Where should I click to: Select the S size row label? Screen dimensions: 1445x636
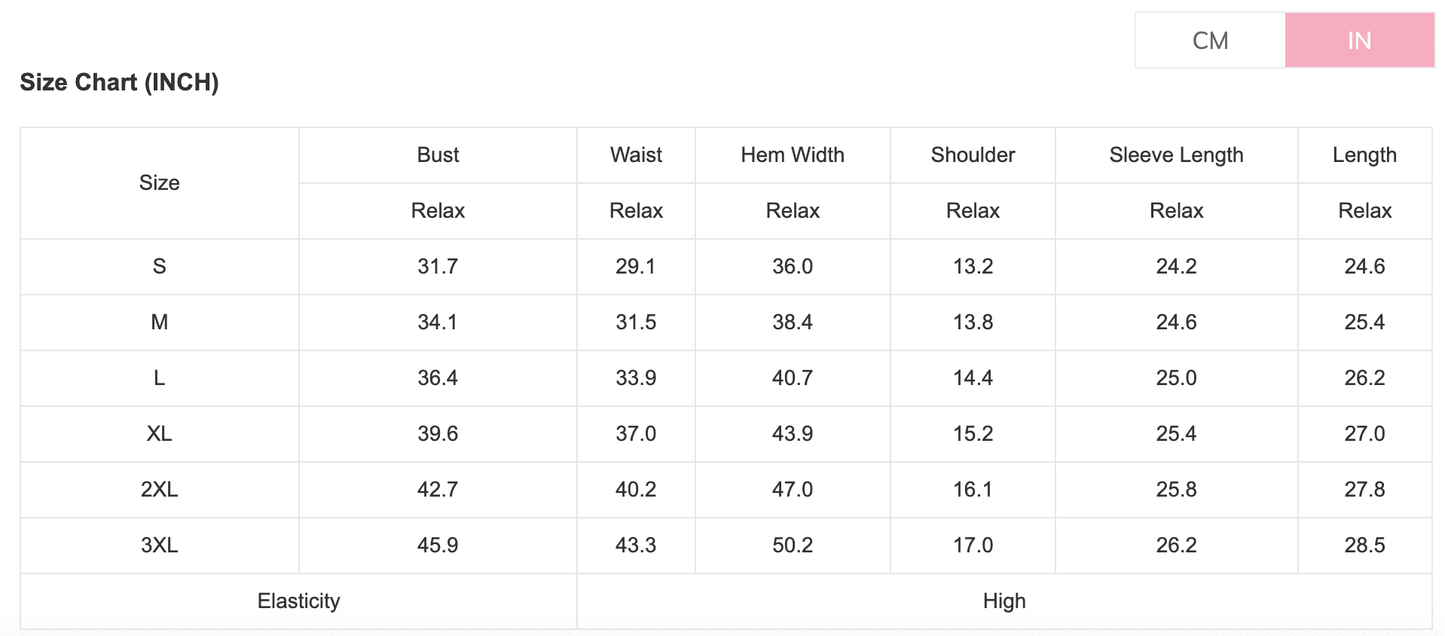pos(159,267)
